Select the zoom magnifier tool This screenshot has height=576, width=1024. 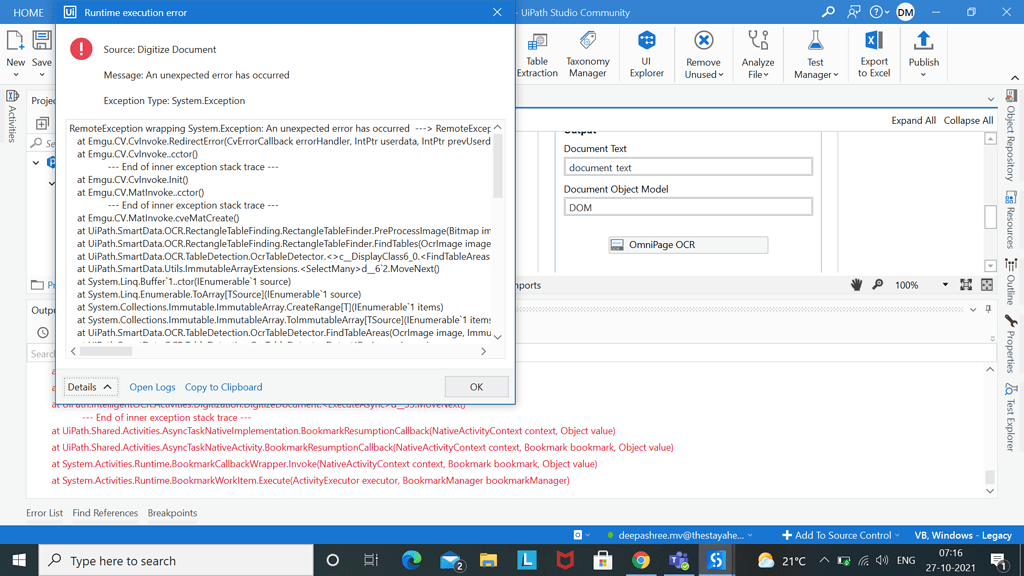coord(878,284)
